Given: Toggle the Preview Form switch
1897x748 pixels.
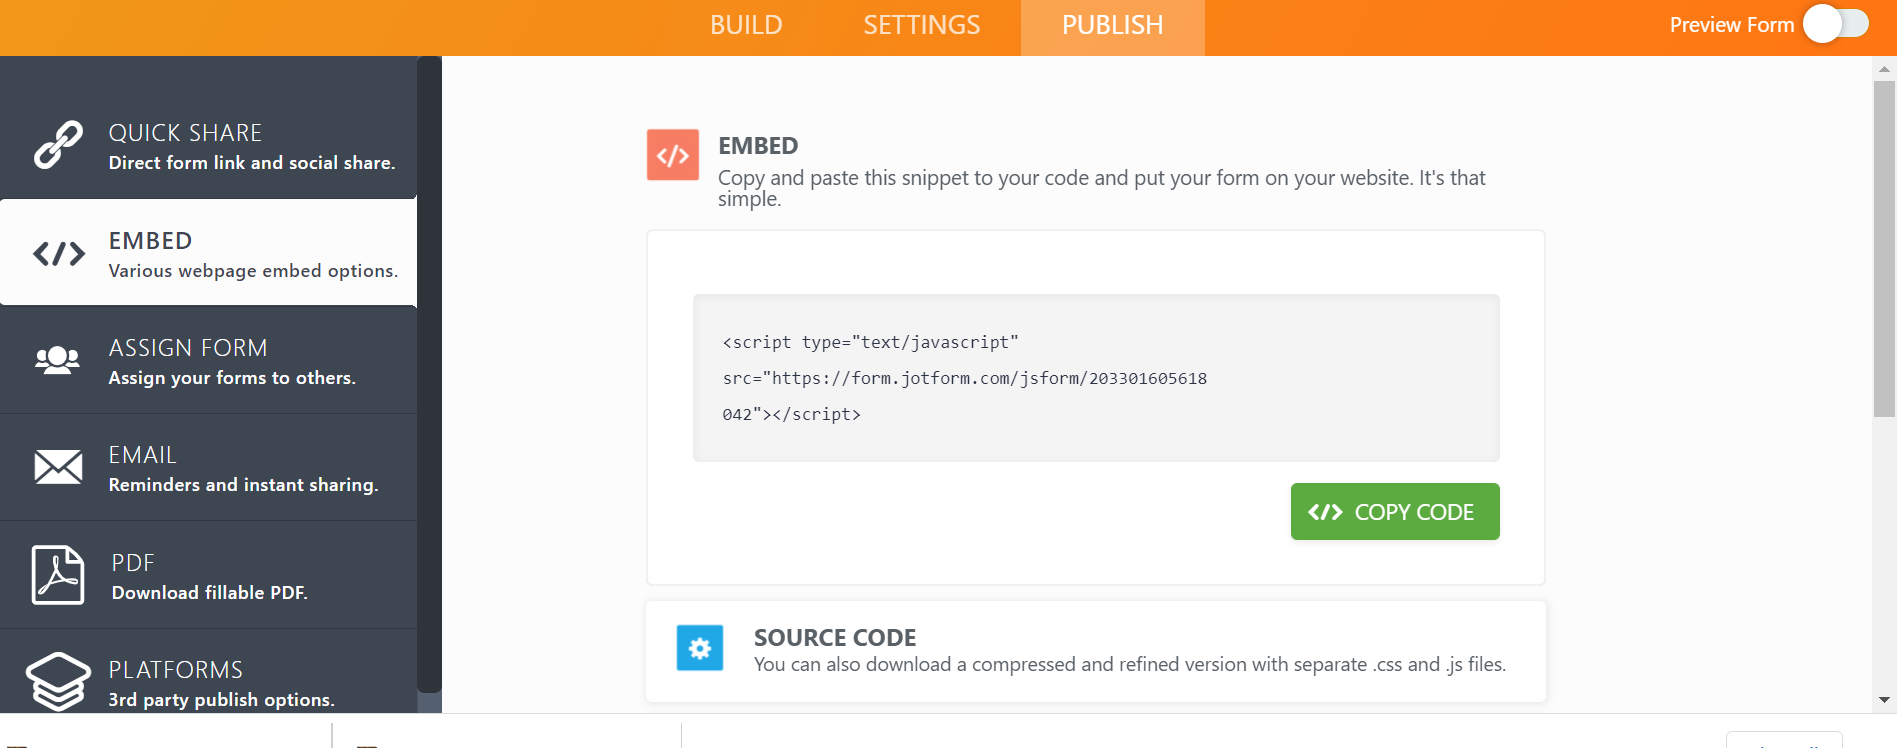Looking at the screenshot, I should [1836, 24].
